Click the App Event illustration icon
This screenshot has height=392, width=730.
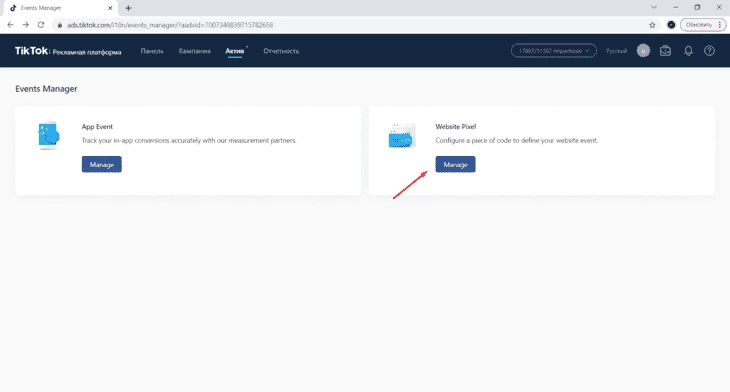[x=48, y=135]
